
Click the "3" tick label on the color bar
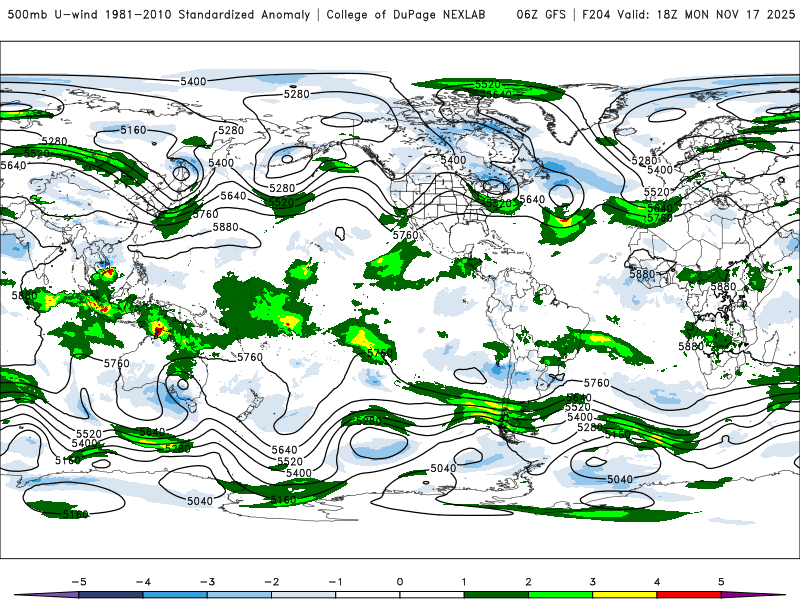(x=592, y=582)
